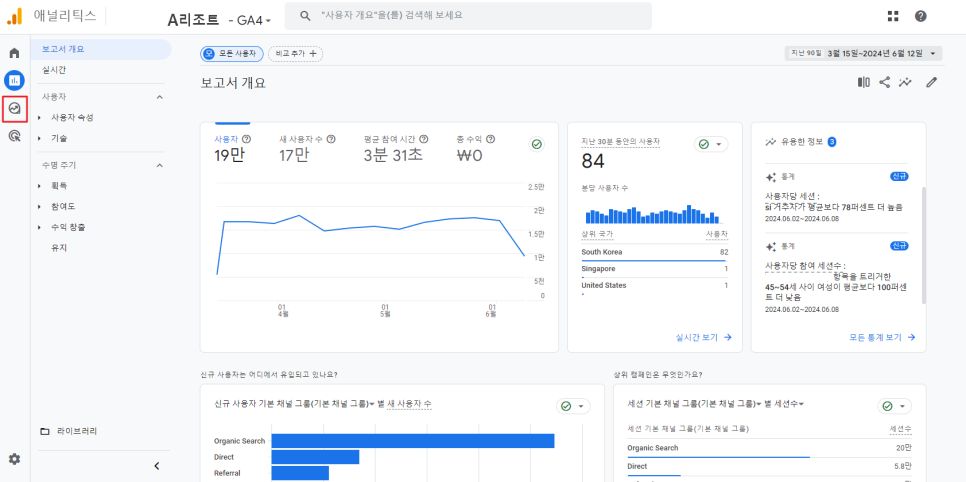Screen dimensions: 966x482
Task: Click the search field at top
Action: point(468,16)
